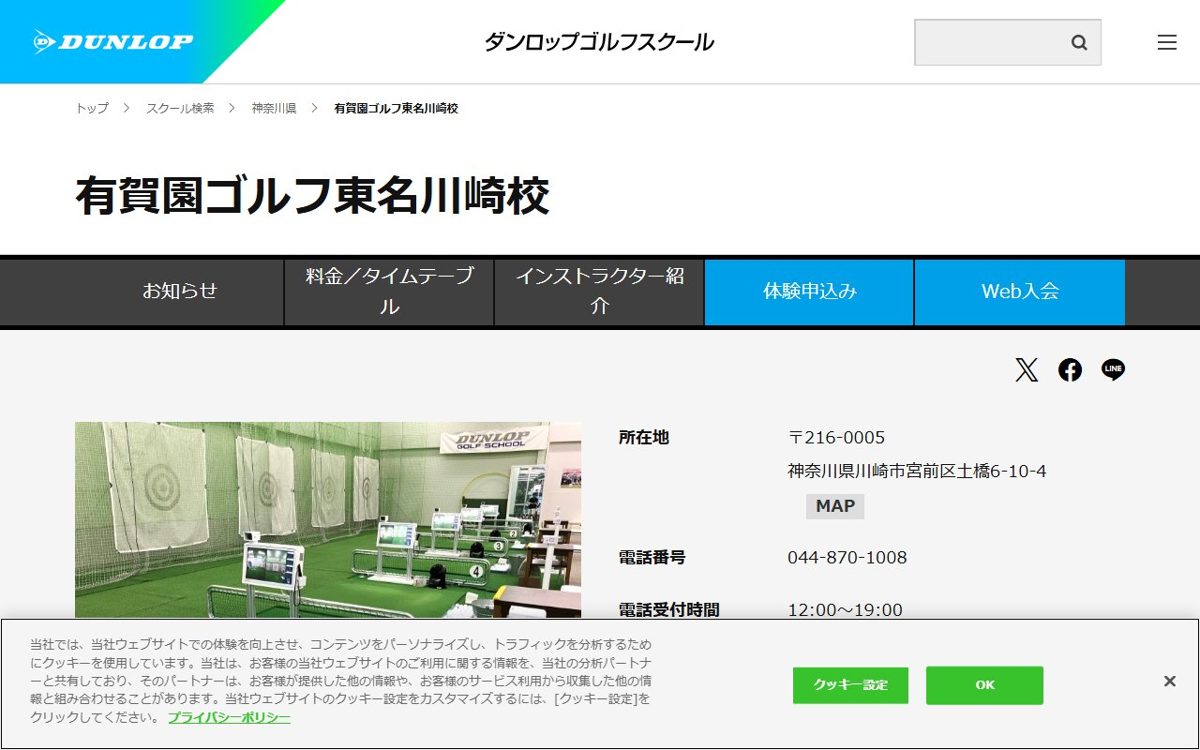Open the インストラクター紹介 tab
Viewport: 1200px width, 750px height.
click(599, 292)
